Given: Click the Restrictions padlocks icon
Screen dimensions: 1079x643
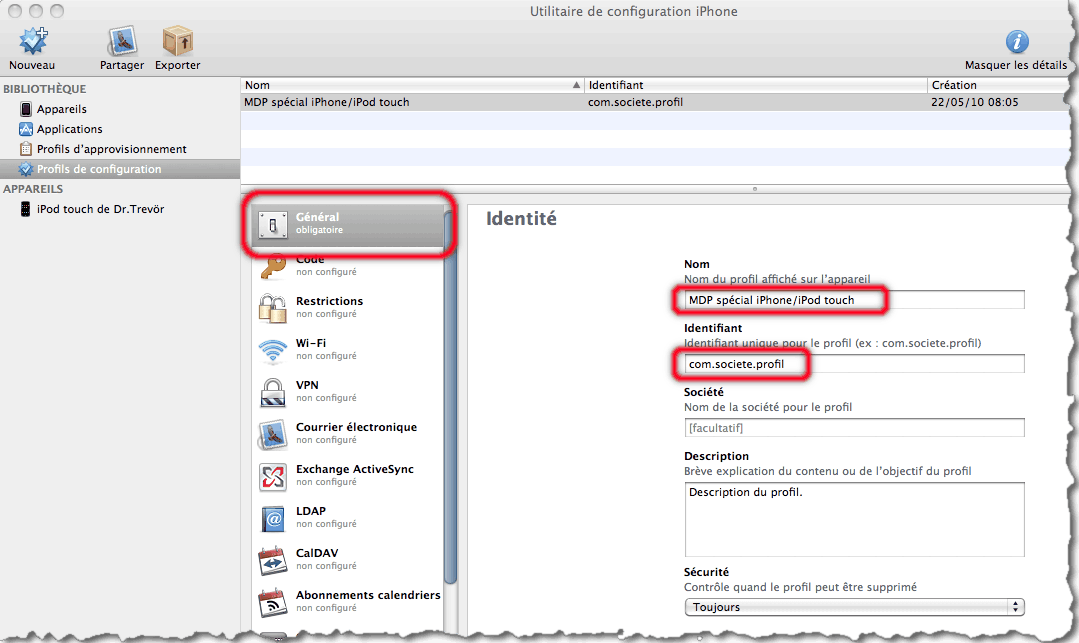Looking at the screenshot, I should 273,308.
